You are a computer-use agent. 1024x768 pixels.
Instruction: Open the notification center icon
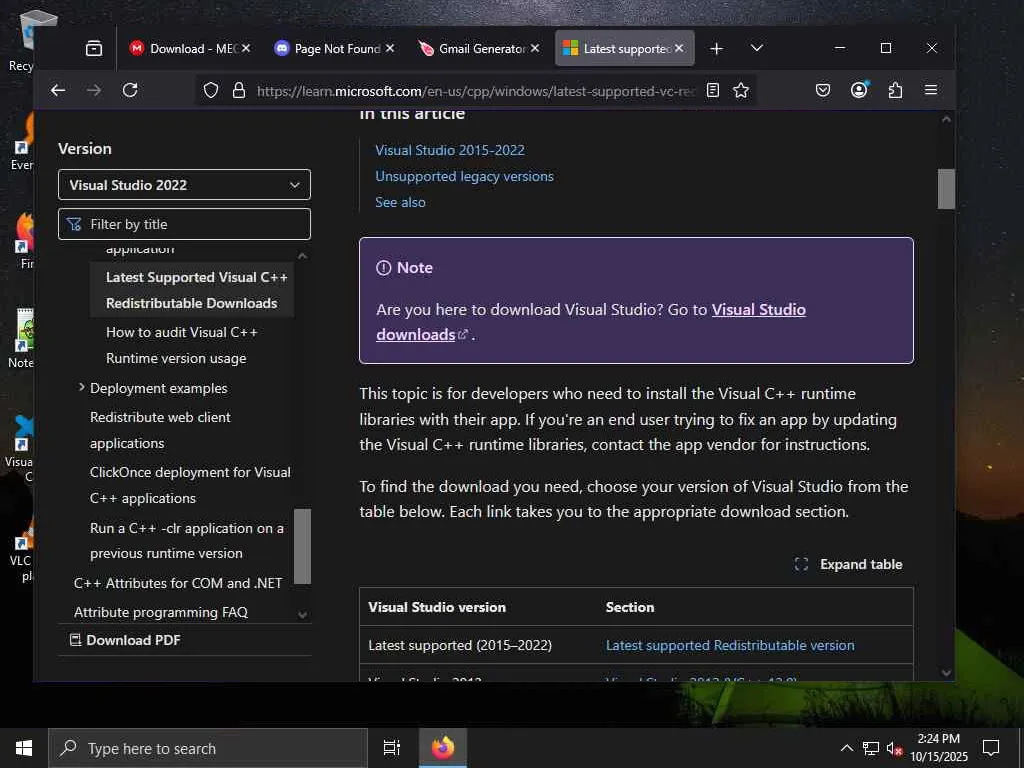point(991,748)
